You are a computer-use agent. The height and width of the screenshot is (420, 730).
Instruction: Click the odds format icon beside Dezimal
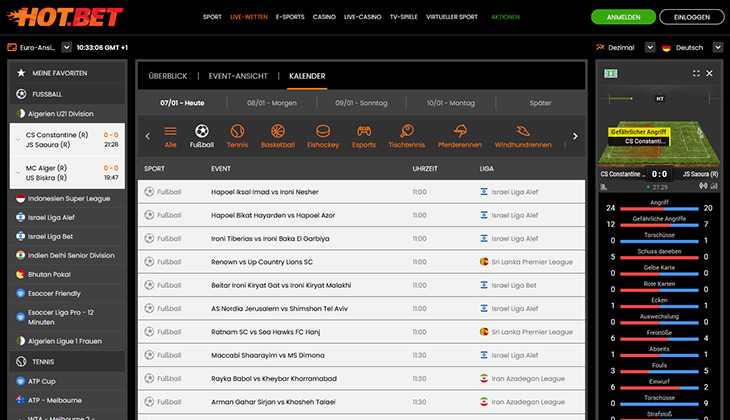pos(600,47)
